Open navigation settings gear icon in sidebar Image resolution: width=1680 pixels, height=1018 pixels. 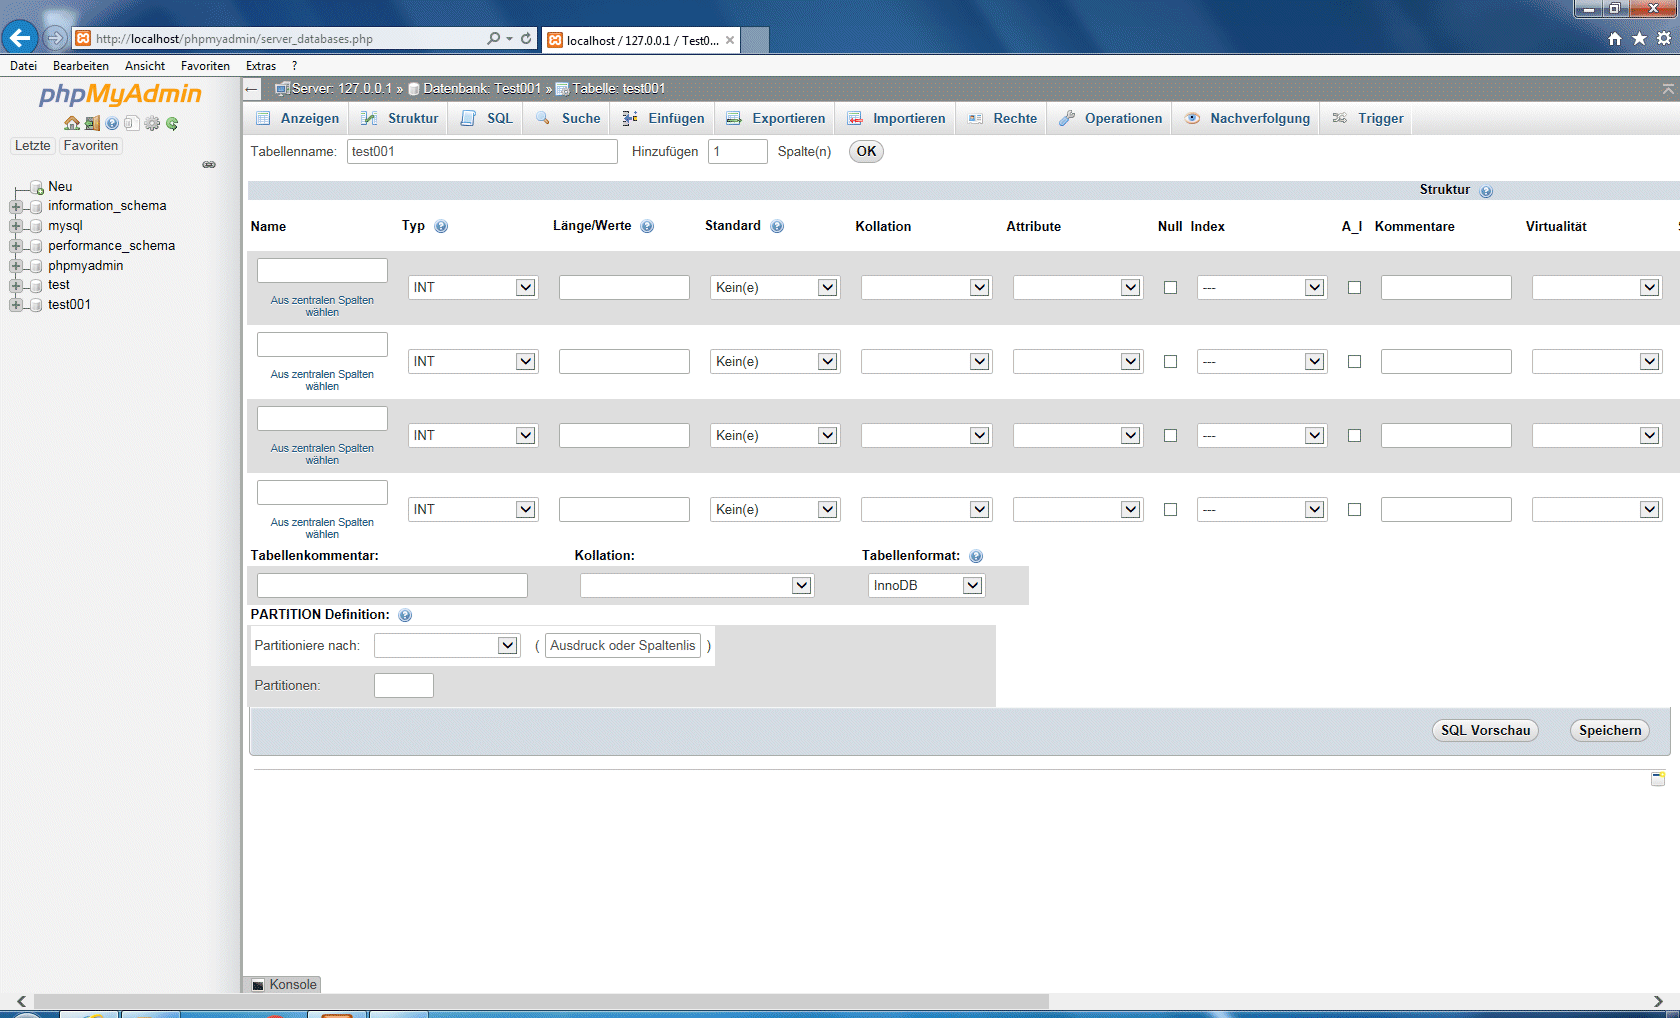152,124
